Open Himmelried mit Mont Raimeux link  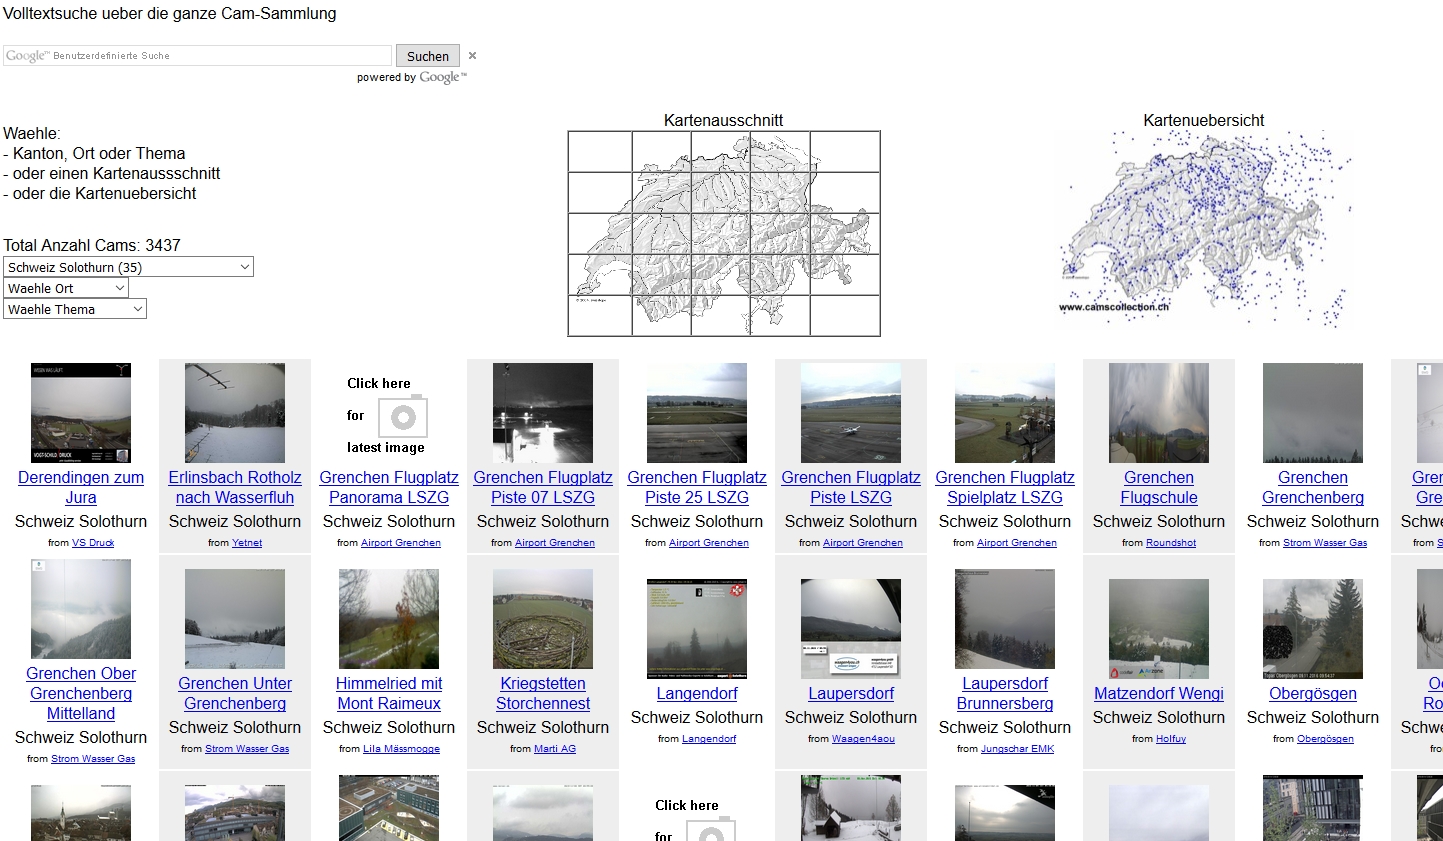point(389,694)
